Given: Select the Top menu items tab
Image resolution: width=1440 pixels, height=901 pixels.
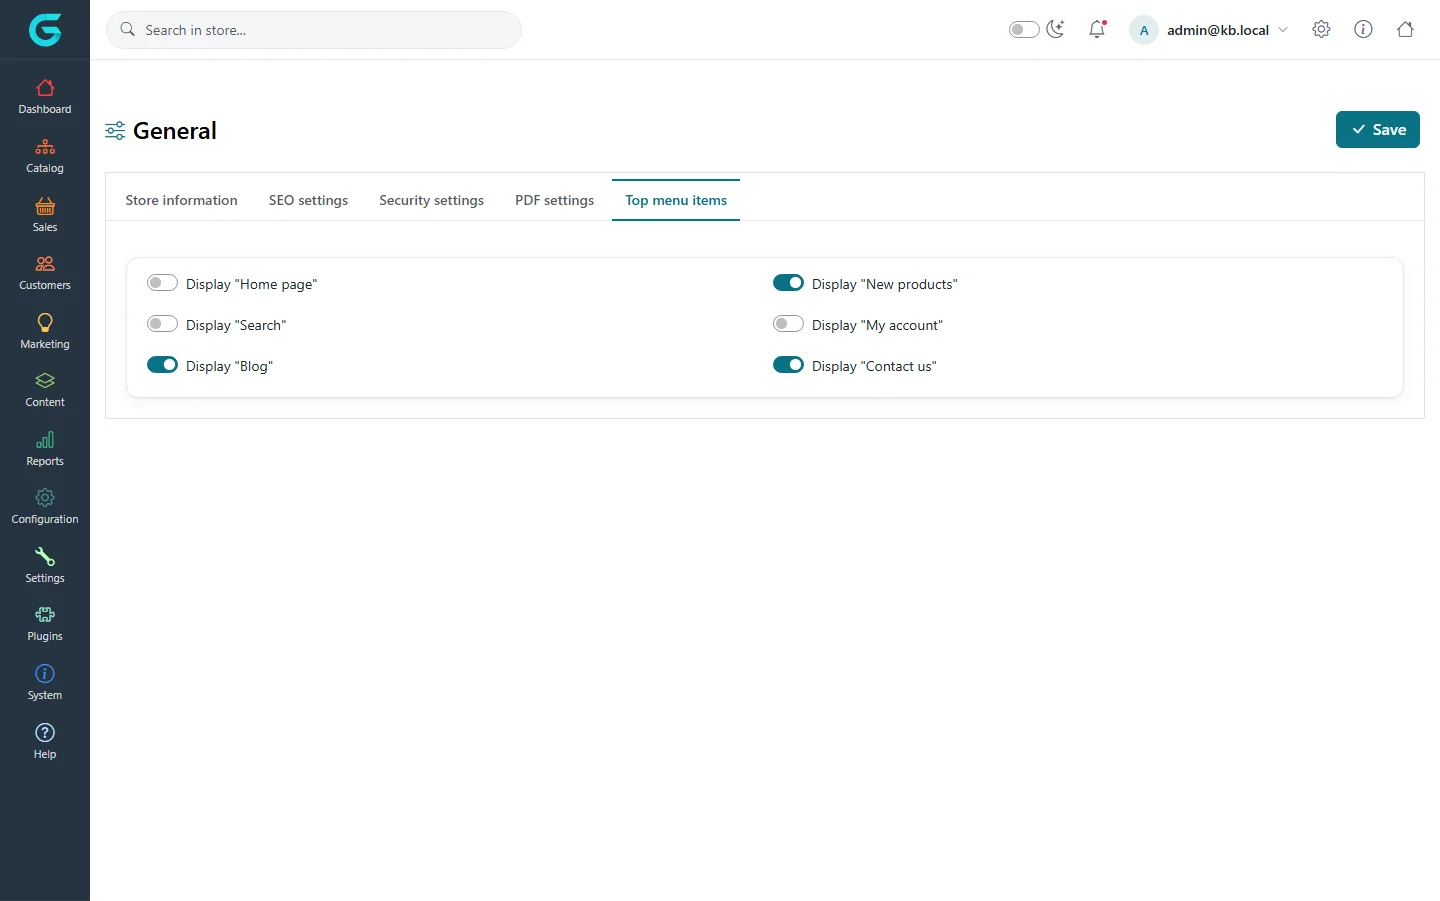Looking at the screenshot, I should coord(676,200).
